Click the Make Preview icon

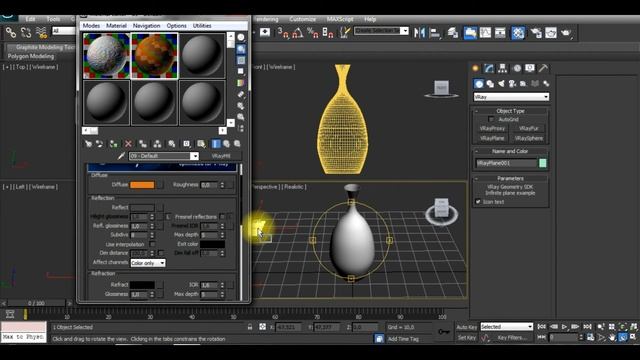(x=241, y=94)
